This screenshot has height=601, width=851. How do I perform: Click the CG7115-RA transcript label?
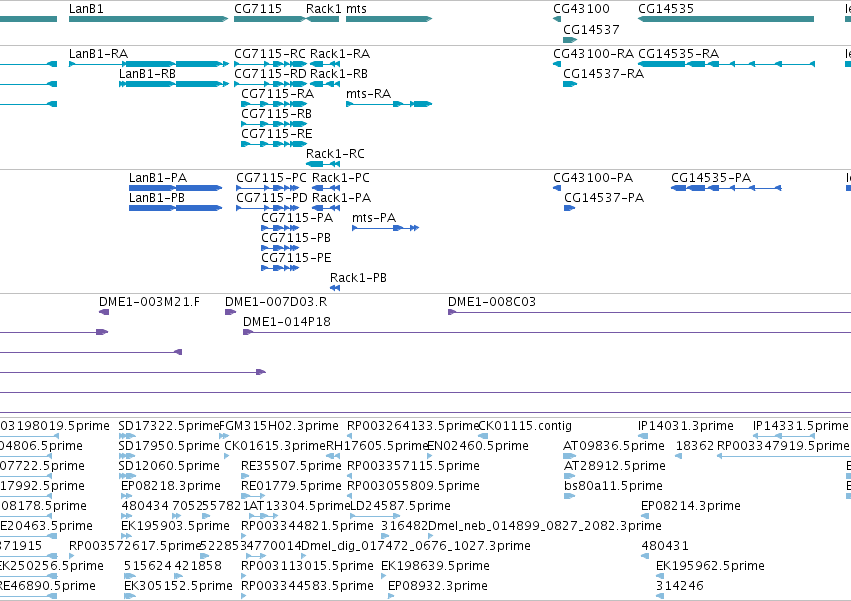pos(277,93)
